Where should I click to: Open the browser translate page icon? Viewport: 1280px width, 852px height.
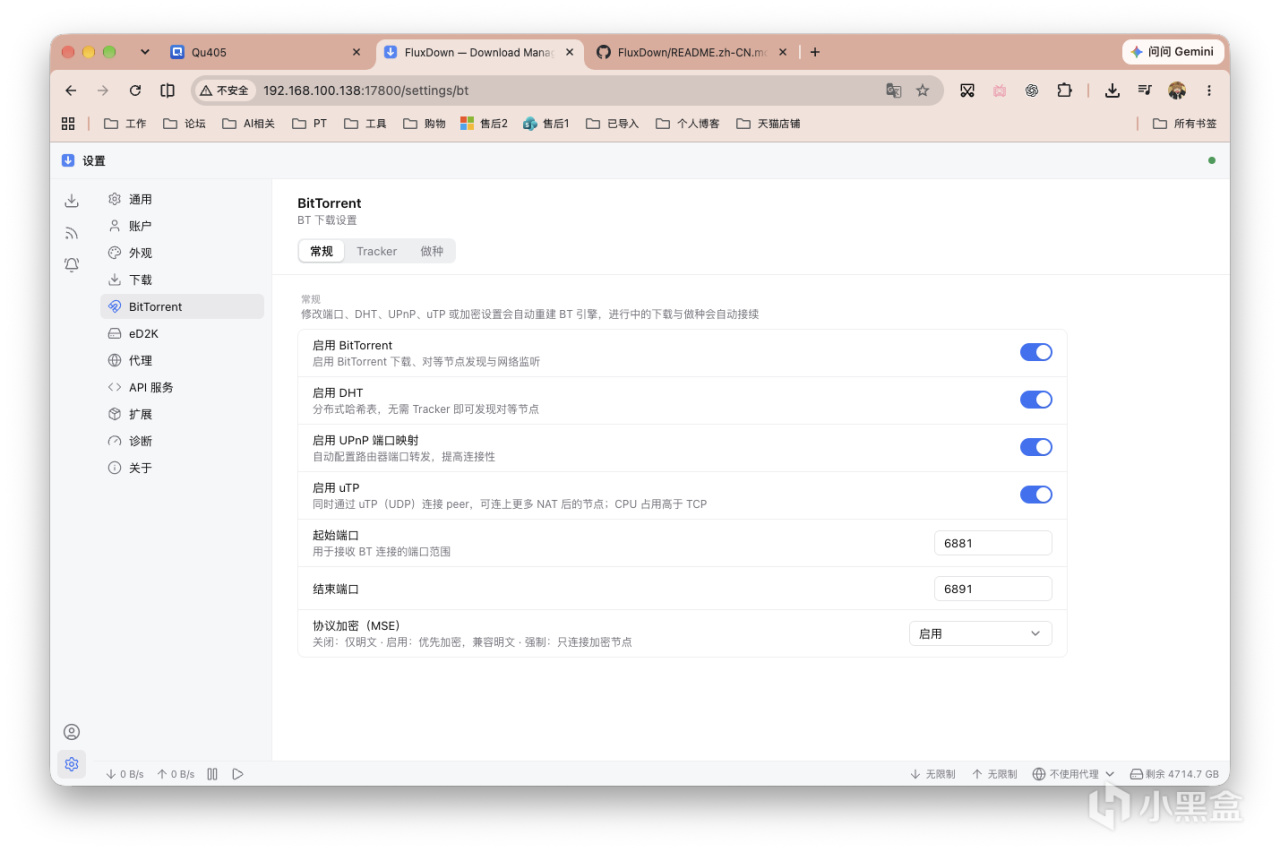tap(894, 90)
